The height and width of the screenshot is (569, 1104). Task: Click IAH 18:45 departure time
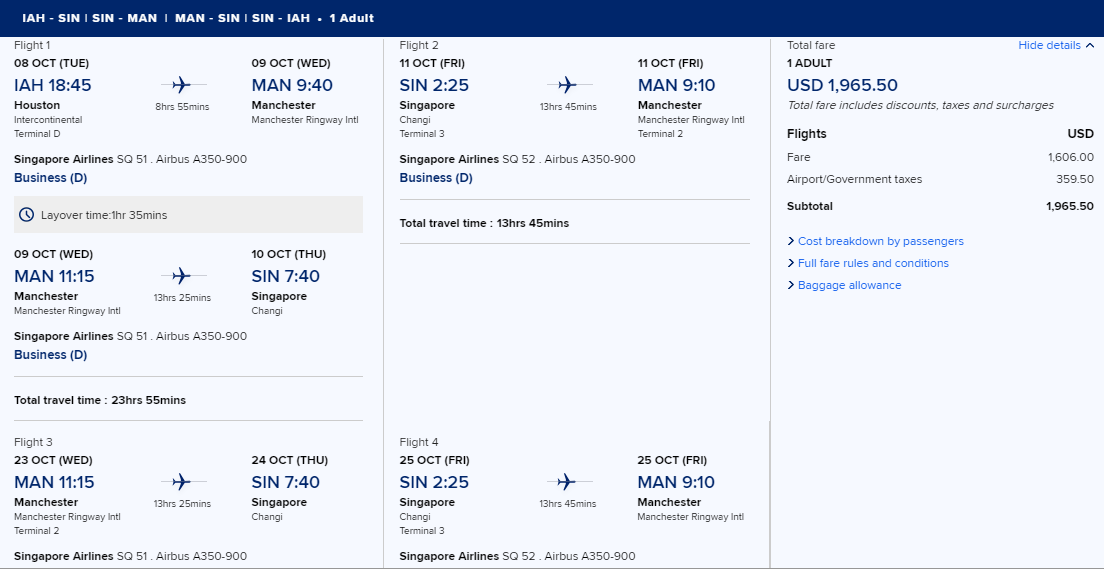point(53,85)
